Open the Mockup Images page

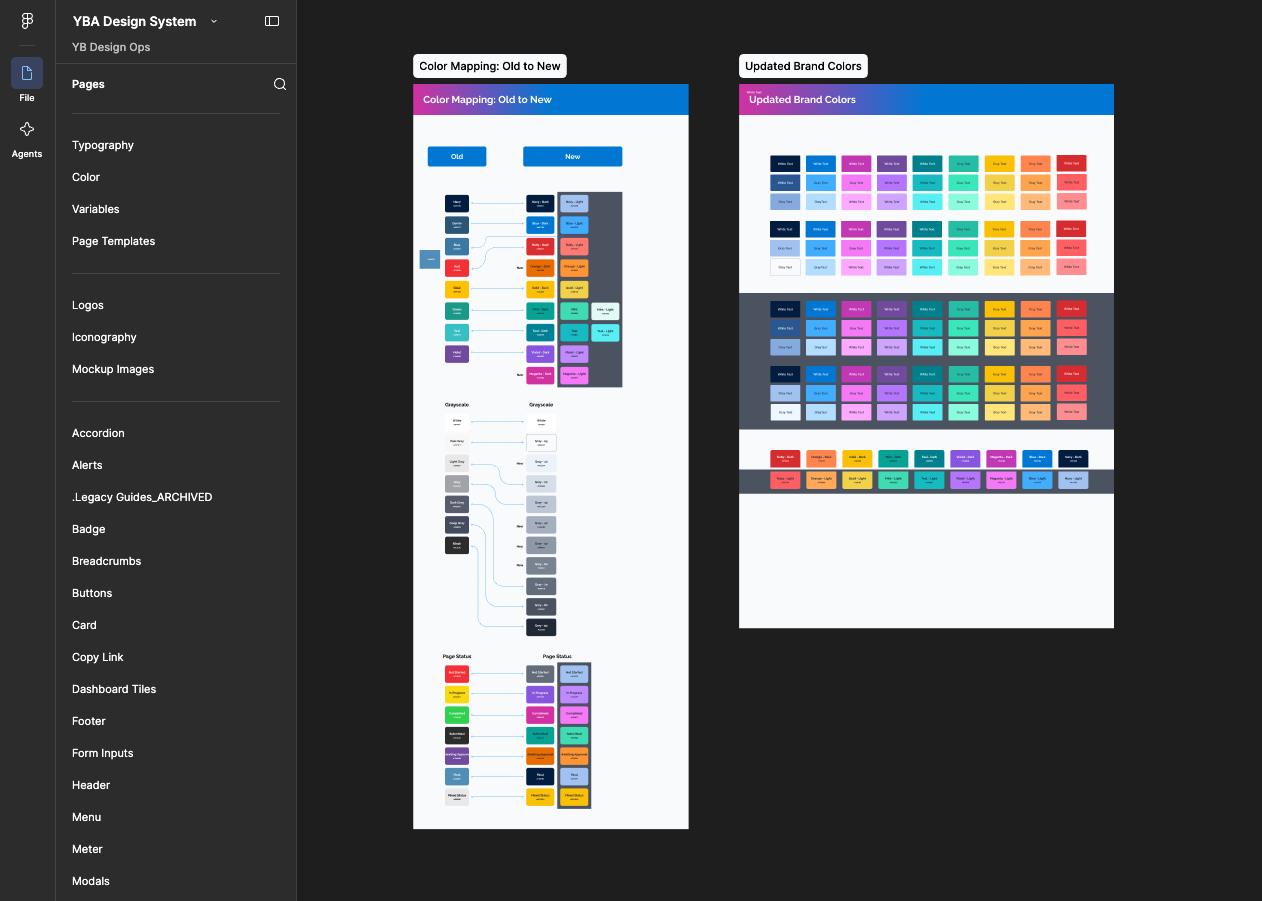coord(113,369)
